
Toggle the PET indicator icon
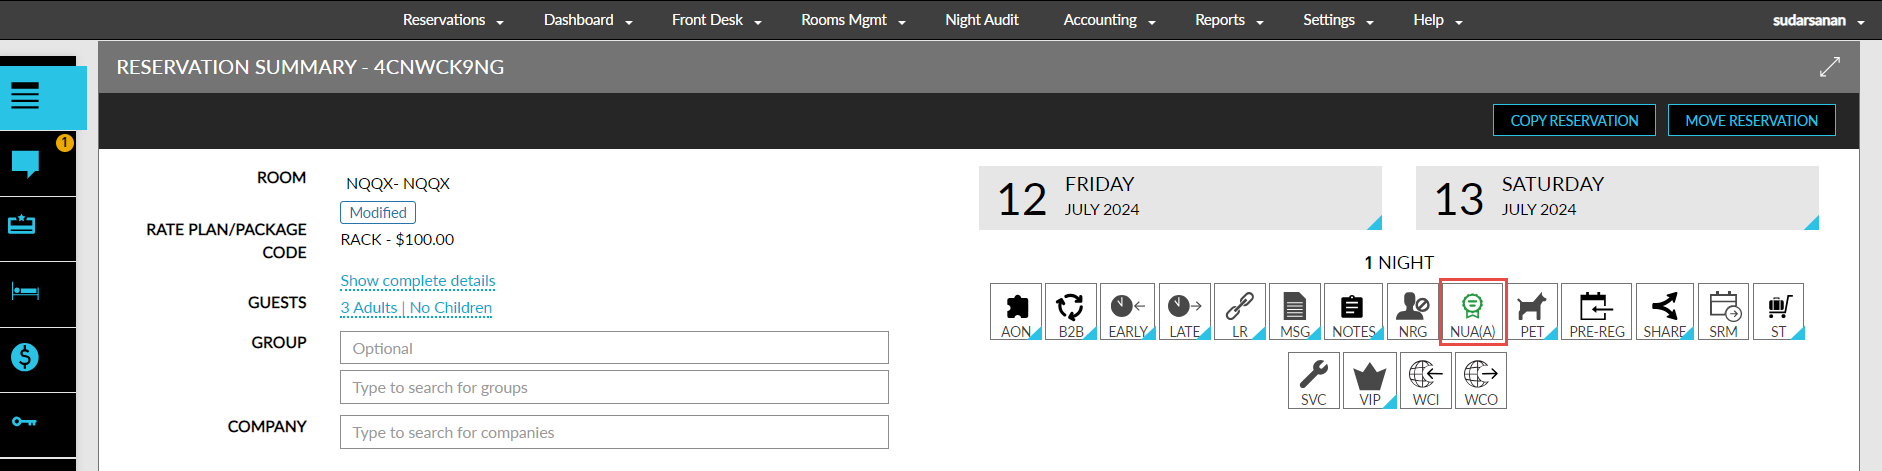click(1532, 312)
